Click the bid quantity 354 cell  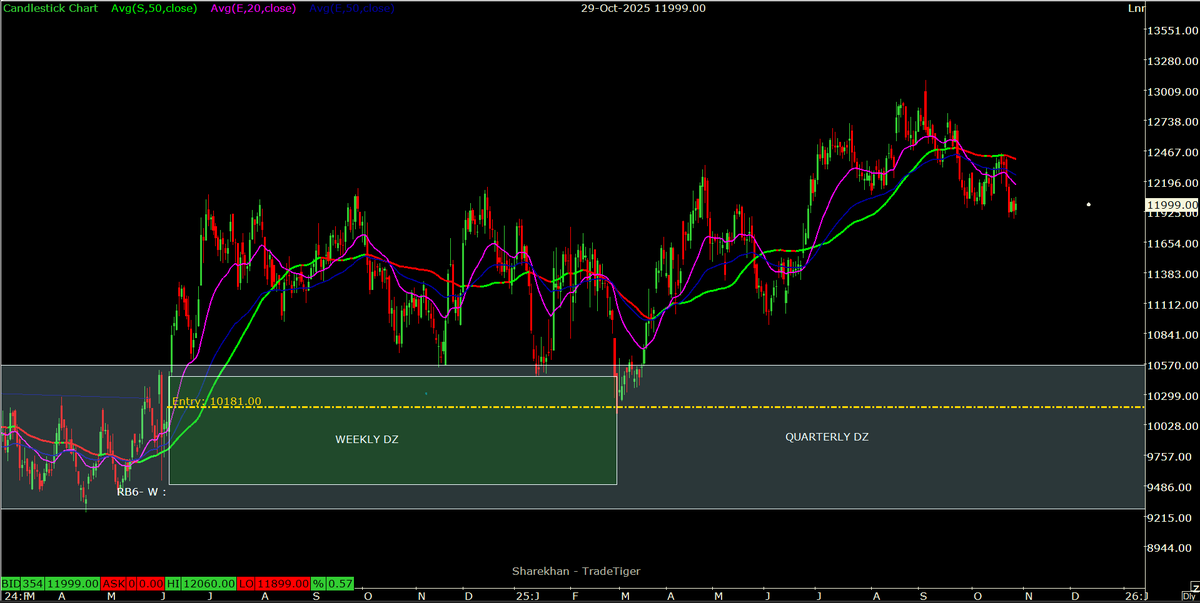pyautogui.click(x=31, y=583)
